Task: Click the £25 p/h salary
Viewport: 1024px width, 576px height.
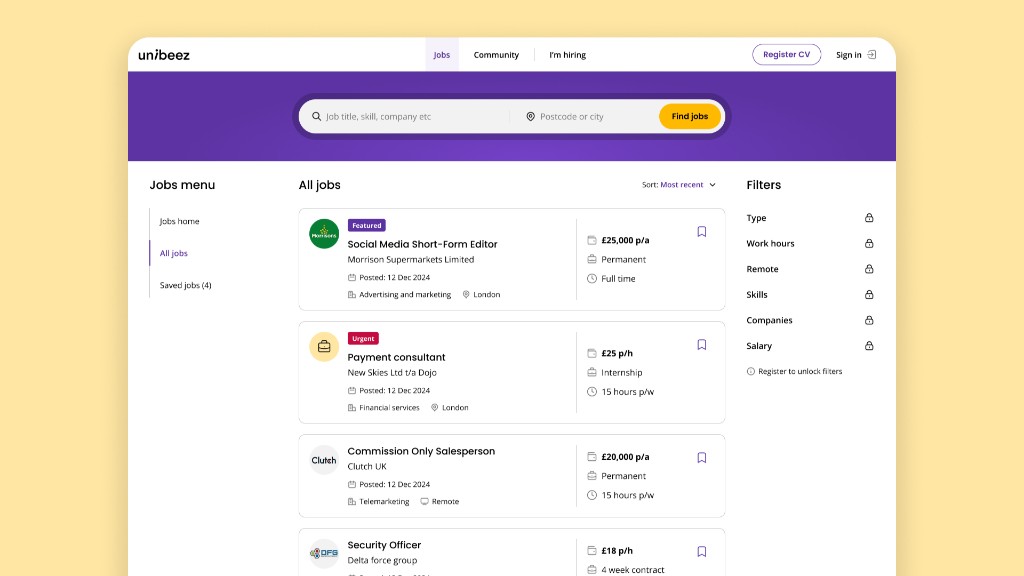Action: tap(617, 353)
